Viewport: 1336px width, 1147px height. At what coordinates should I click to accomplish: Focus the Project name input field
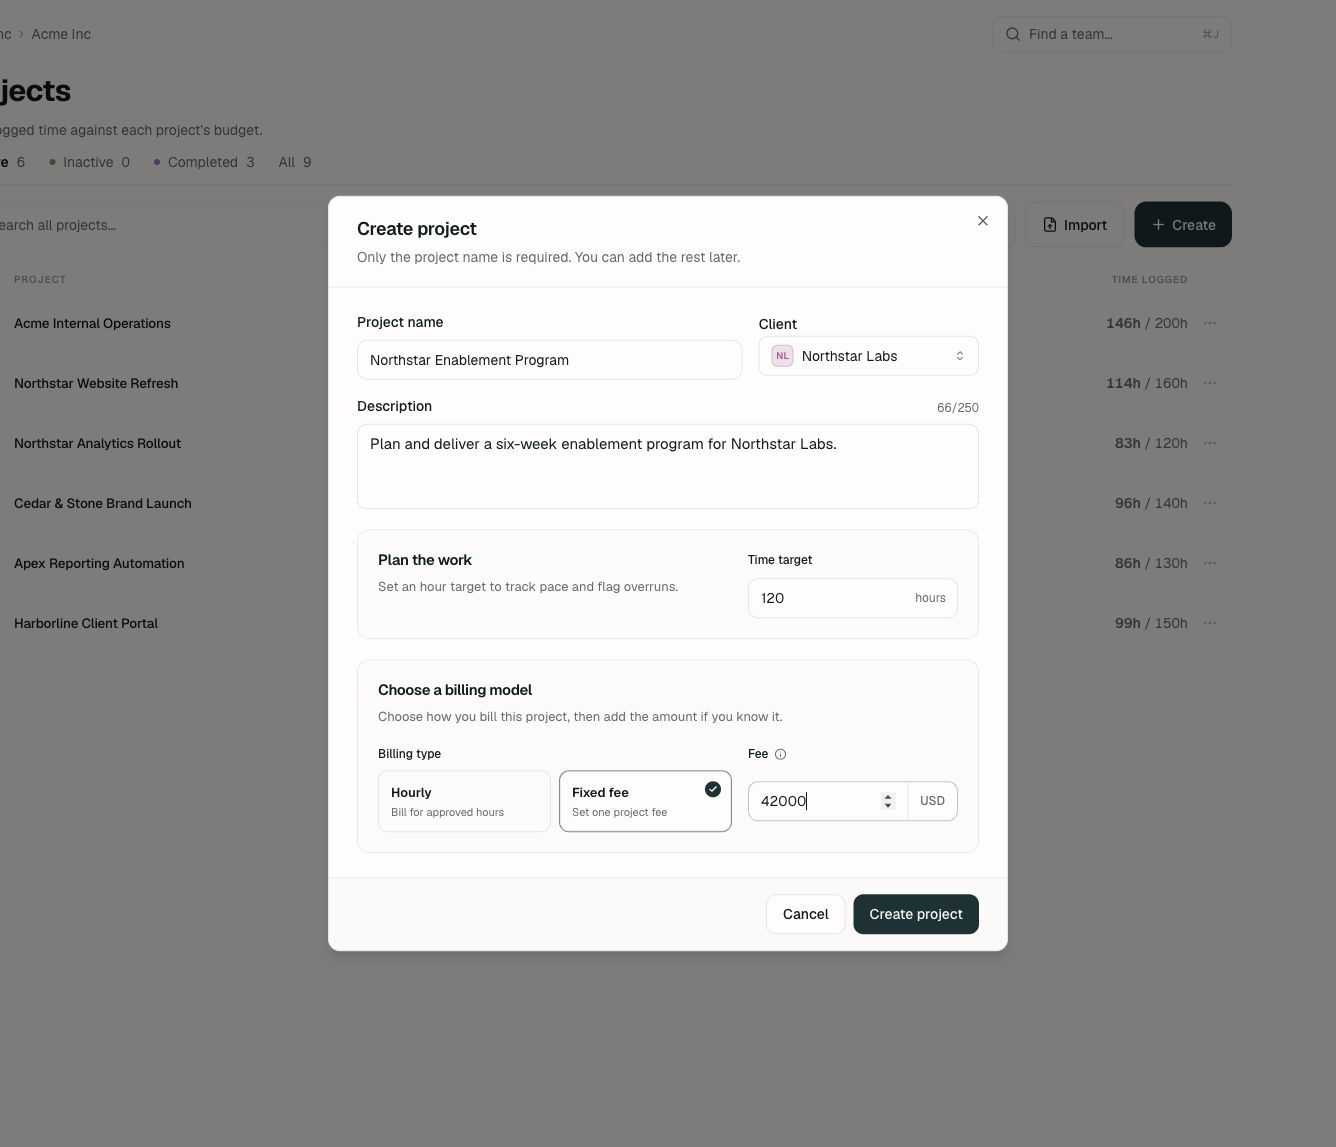coord(549,360)
